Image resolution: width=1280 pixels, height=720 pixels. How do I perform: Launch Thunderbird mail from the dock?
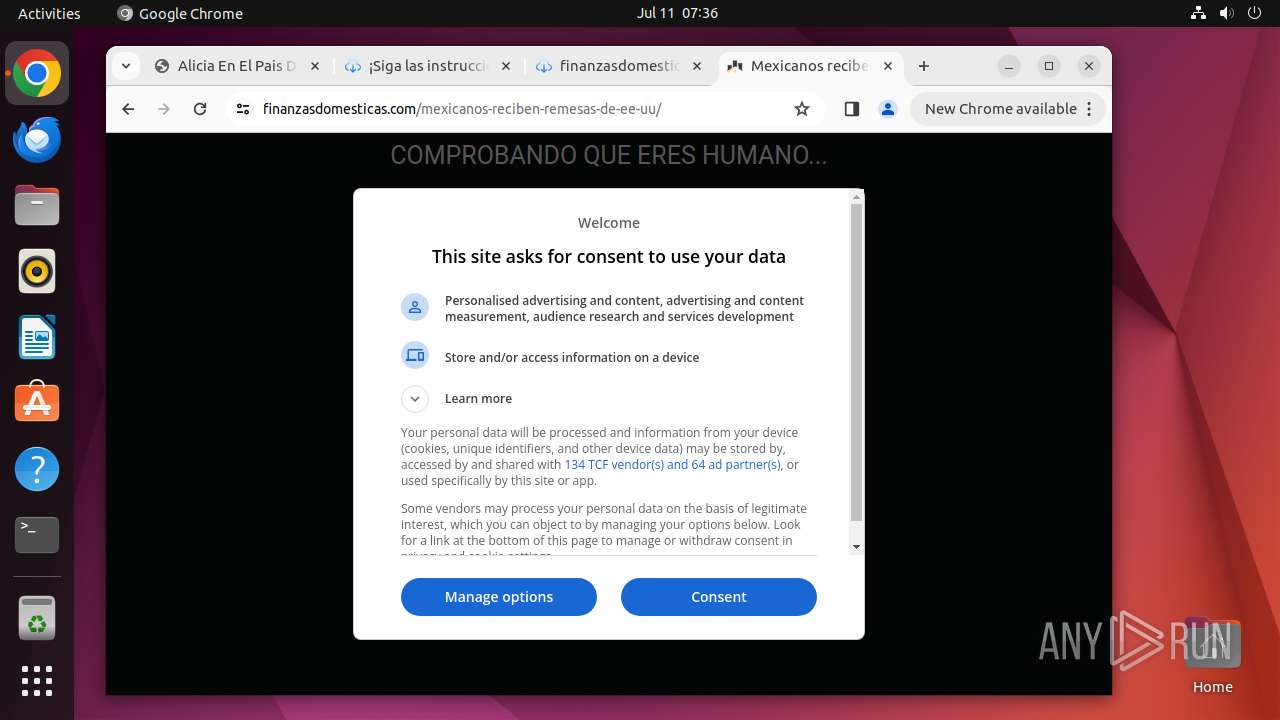tap(37, 140)
